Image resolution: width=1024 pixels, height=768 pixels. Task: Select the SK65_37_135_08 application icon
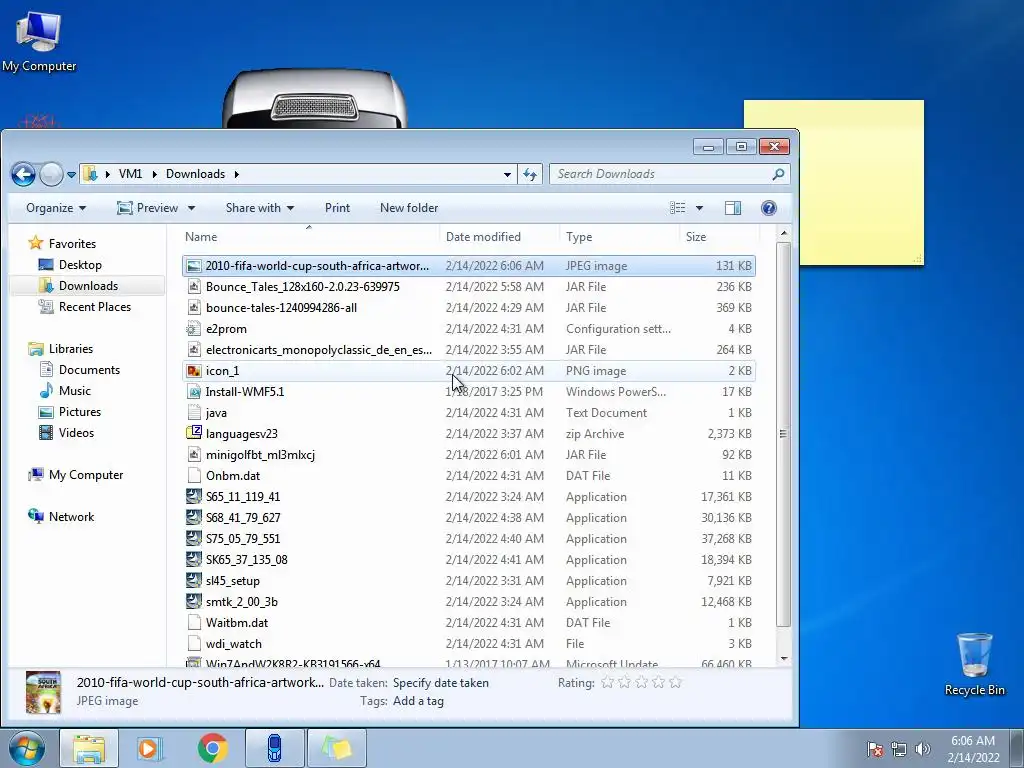pos(193,560)
